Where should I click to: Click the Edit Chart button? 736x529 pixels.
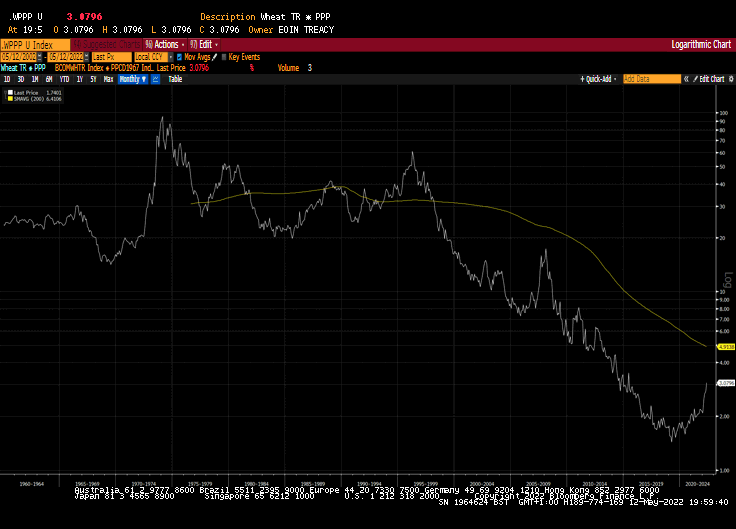point(709,79)
